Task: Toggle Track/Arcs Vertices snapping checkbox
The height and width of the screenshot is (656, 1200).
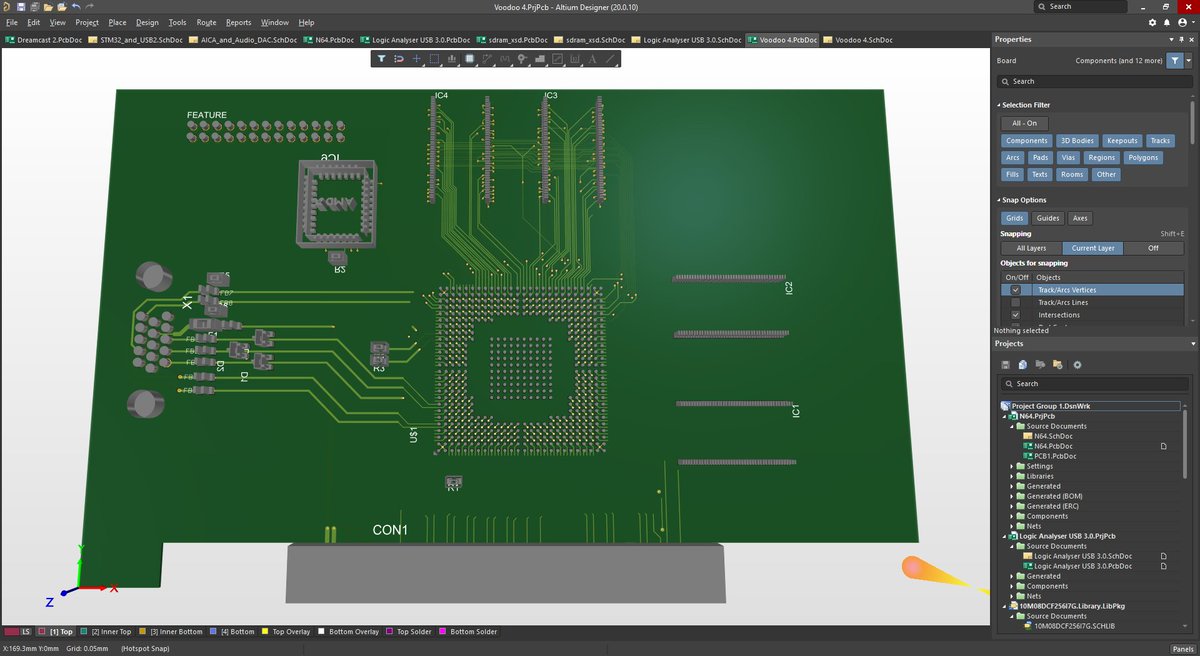Action: click(x=1015, y=290)
